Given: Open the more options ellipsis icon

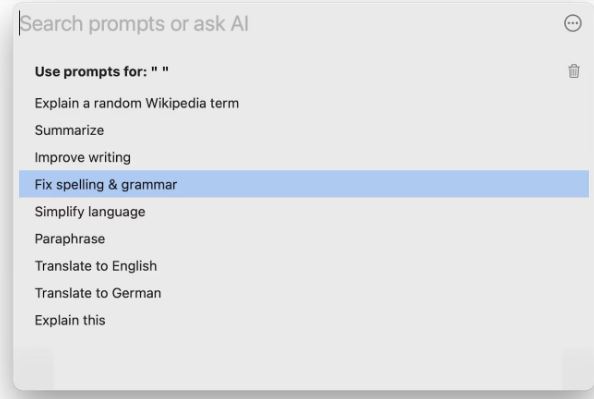Looking at the screenshot, I should (572, 23).
